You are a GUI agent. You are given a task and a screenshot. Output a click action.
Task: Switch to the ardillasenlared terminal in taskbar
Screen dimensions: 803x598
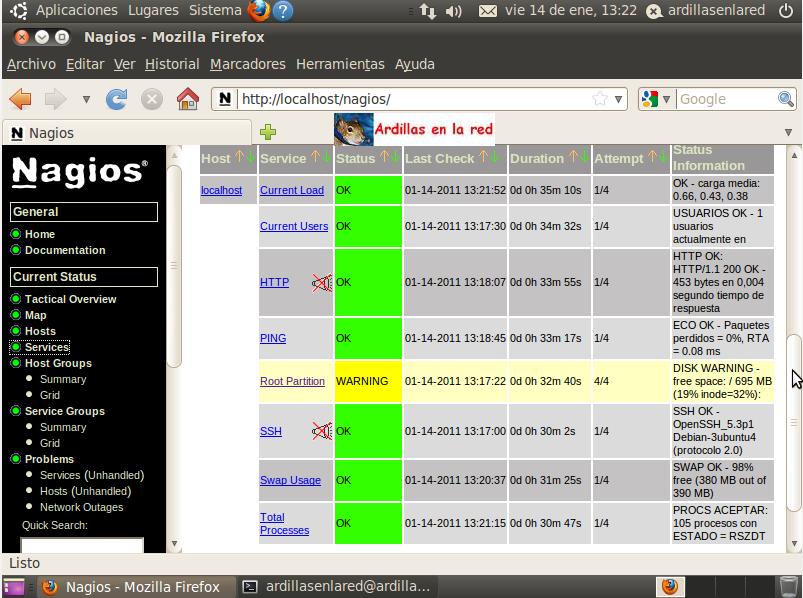337,586
